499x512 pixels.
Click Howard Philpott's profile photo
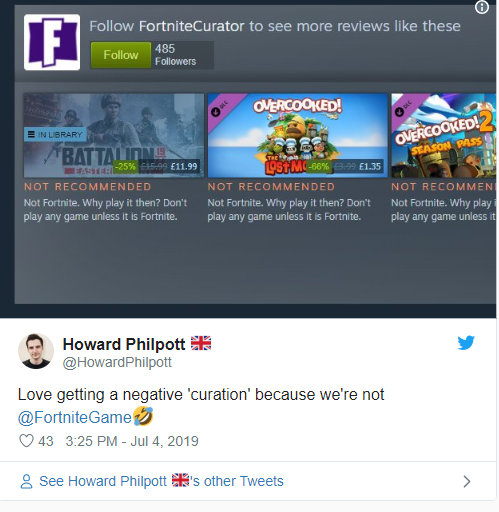click(x=36, y=351)
